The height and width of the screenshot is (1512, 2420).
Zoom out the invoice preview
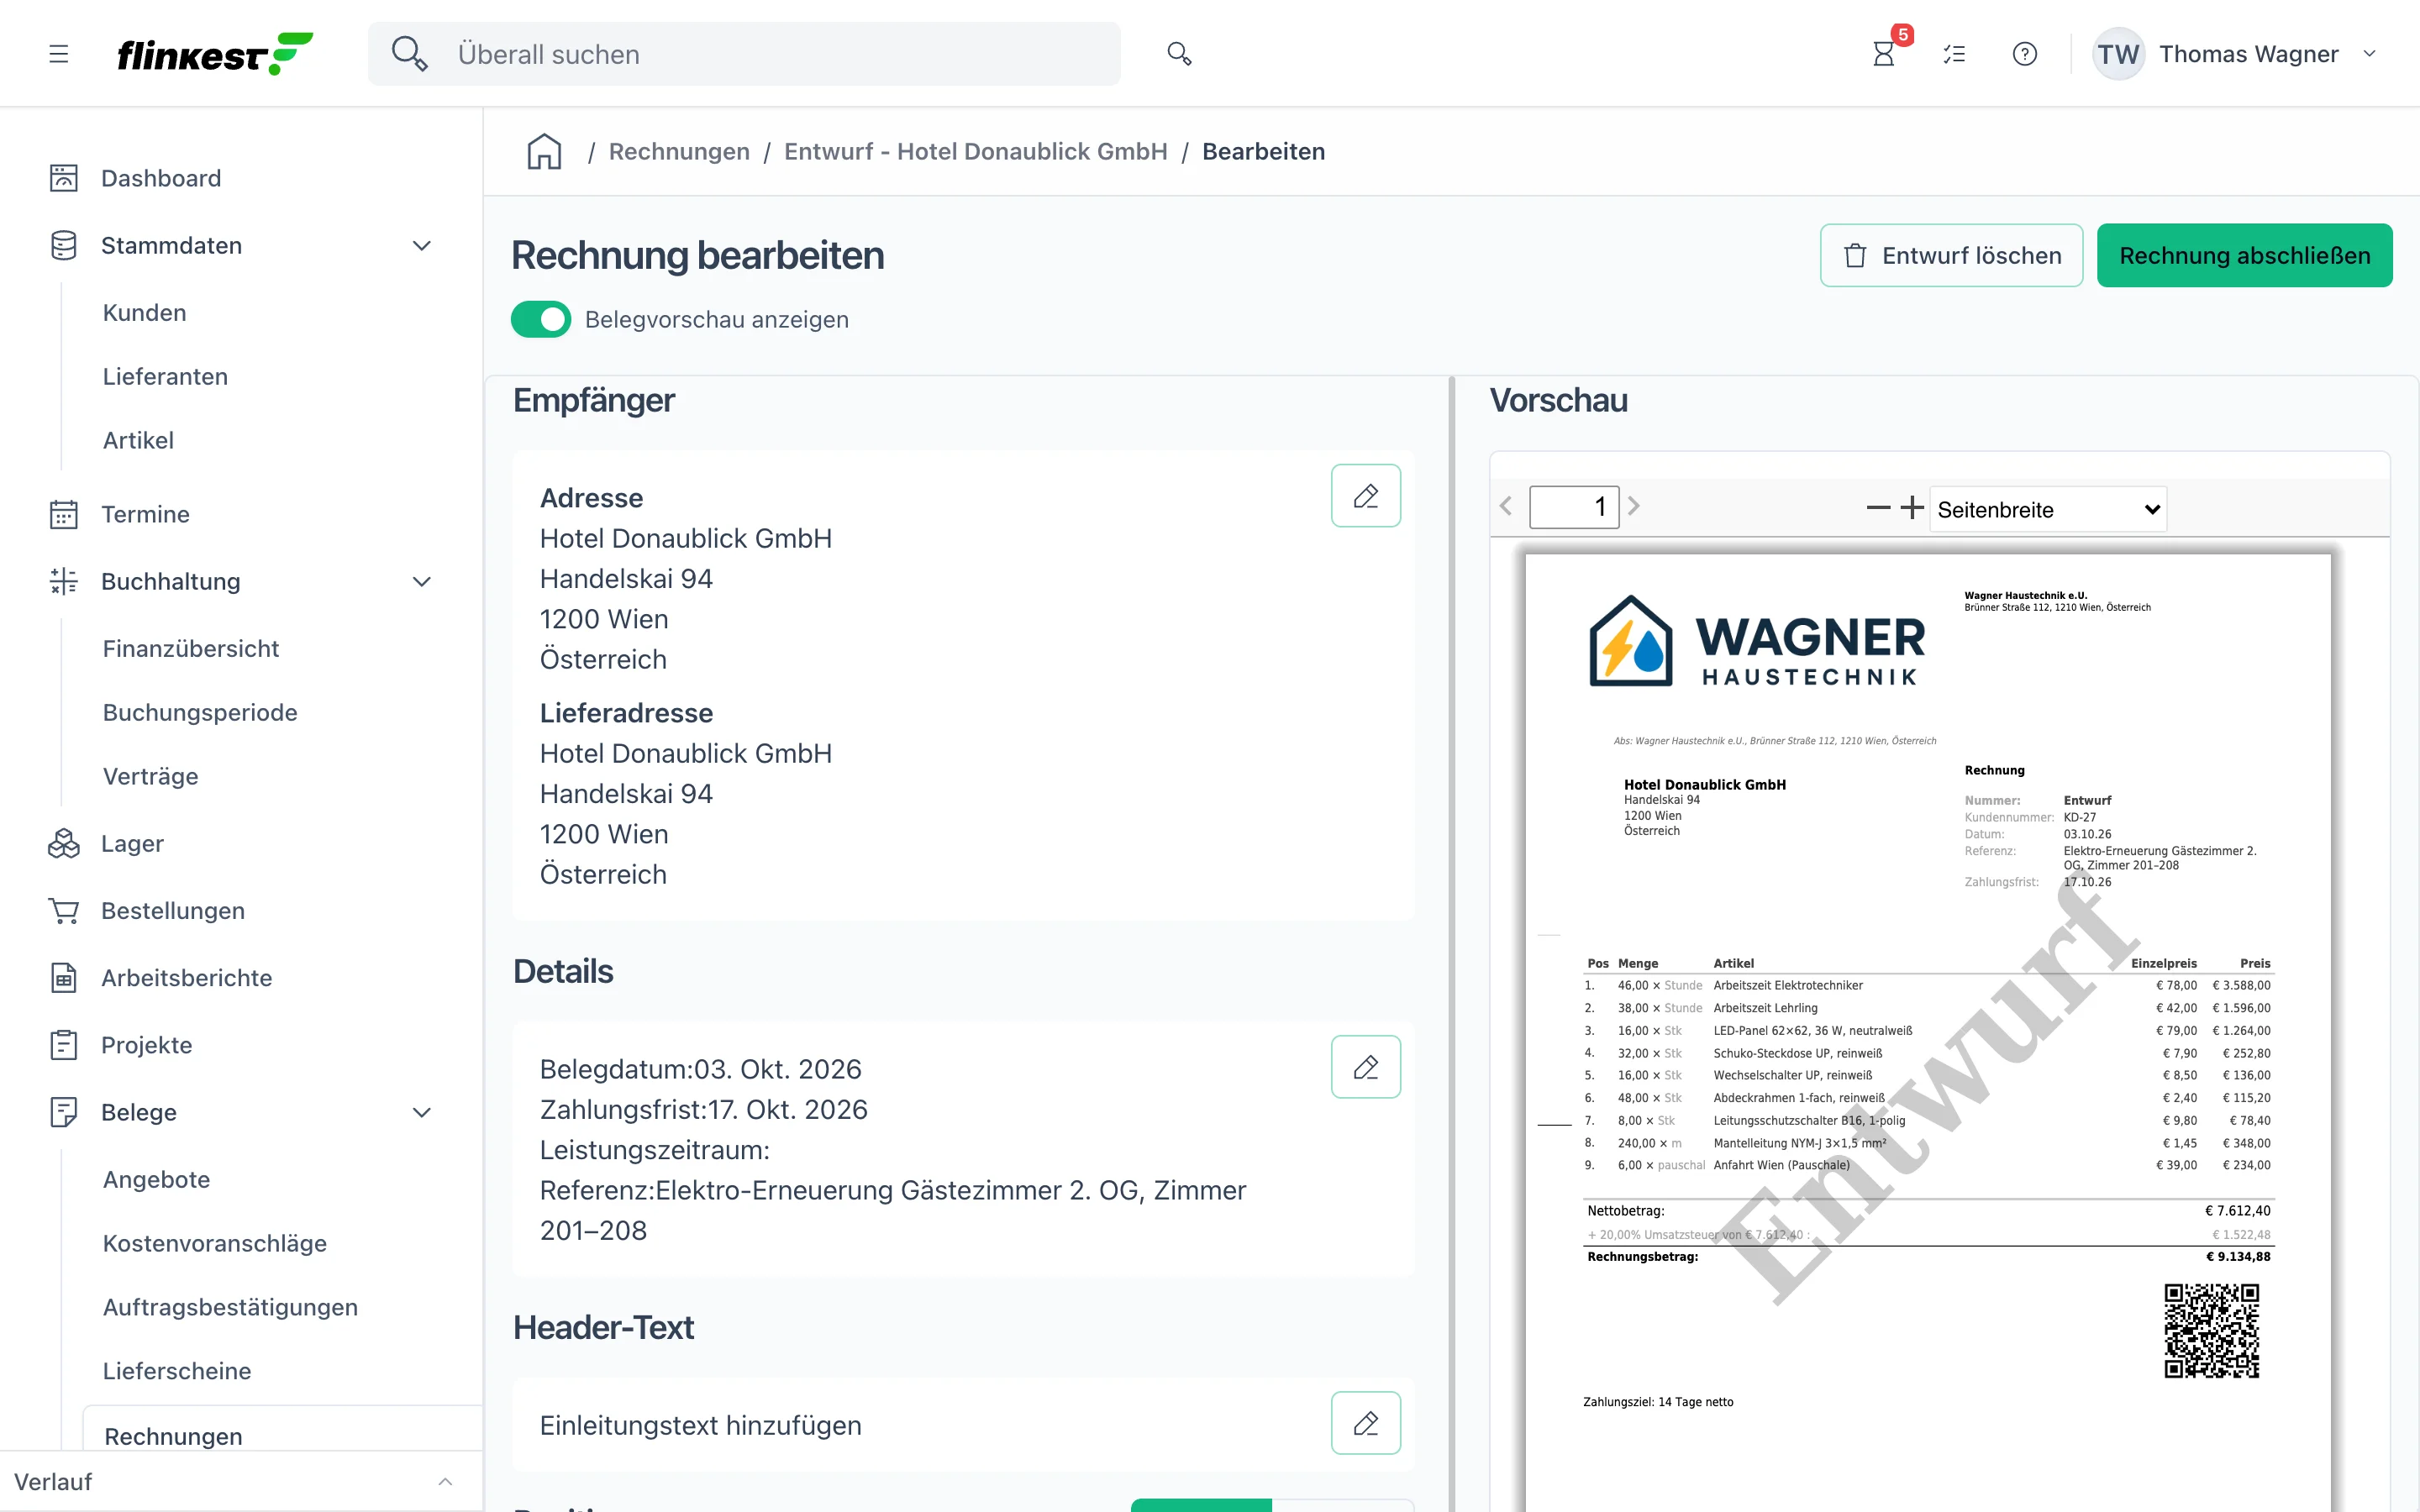(x=1878, y=508)
